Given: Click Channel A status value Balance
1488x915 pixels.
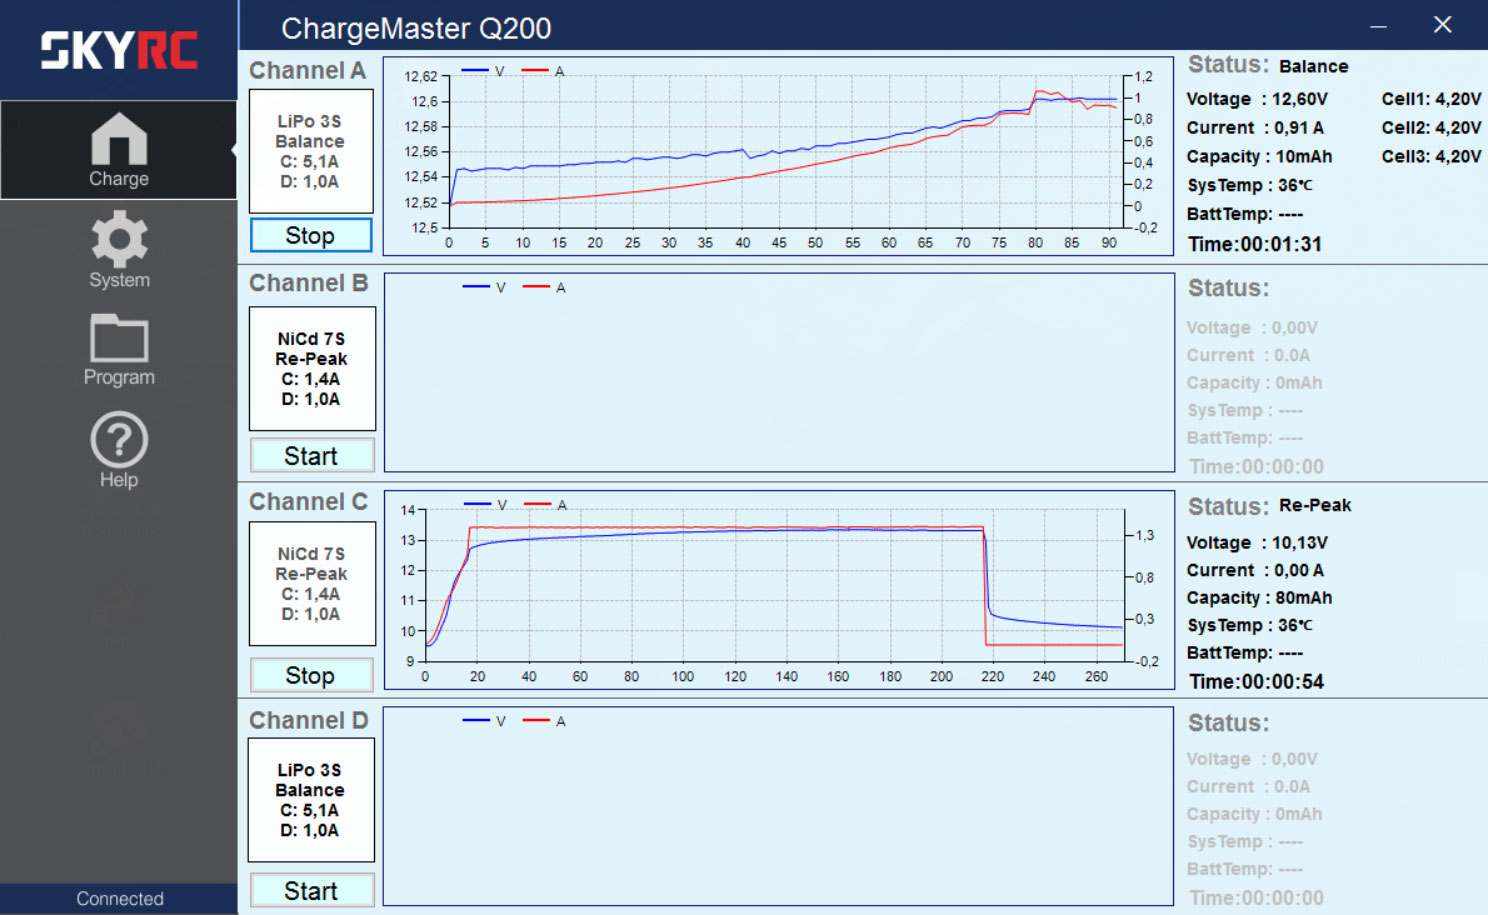Looking at the screenshot, I should coord(1314,66).
